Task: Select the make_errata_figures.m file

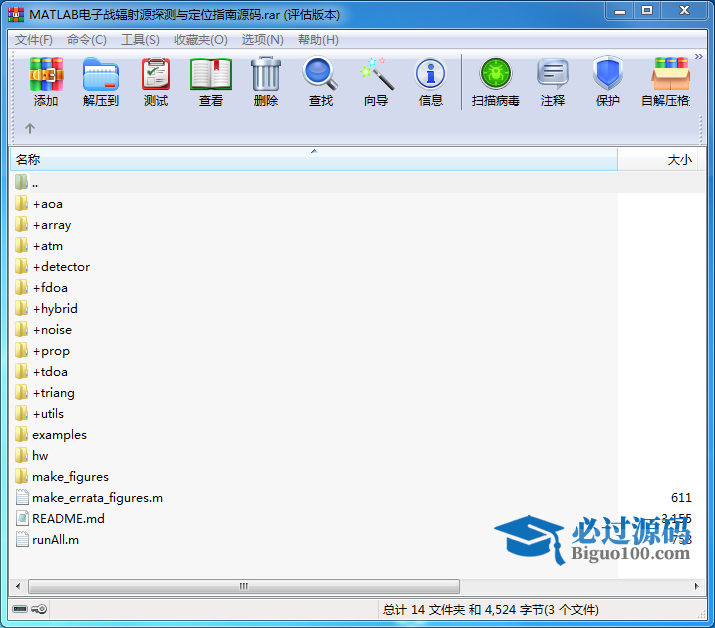Action: (x=89, y=498)
